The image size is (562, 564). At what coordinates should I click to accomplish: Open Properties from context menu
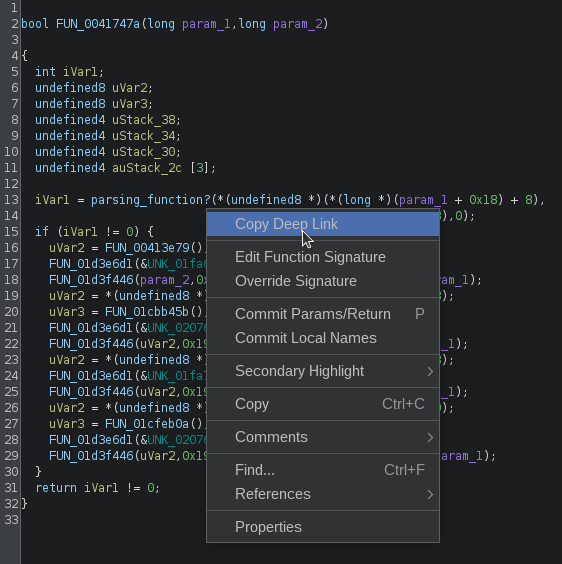pyautogui.click(x=323, y=527)
